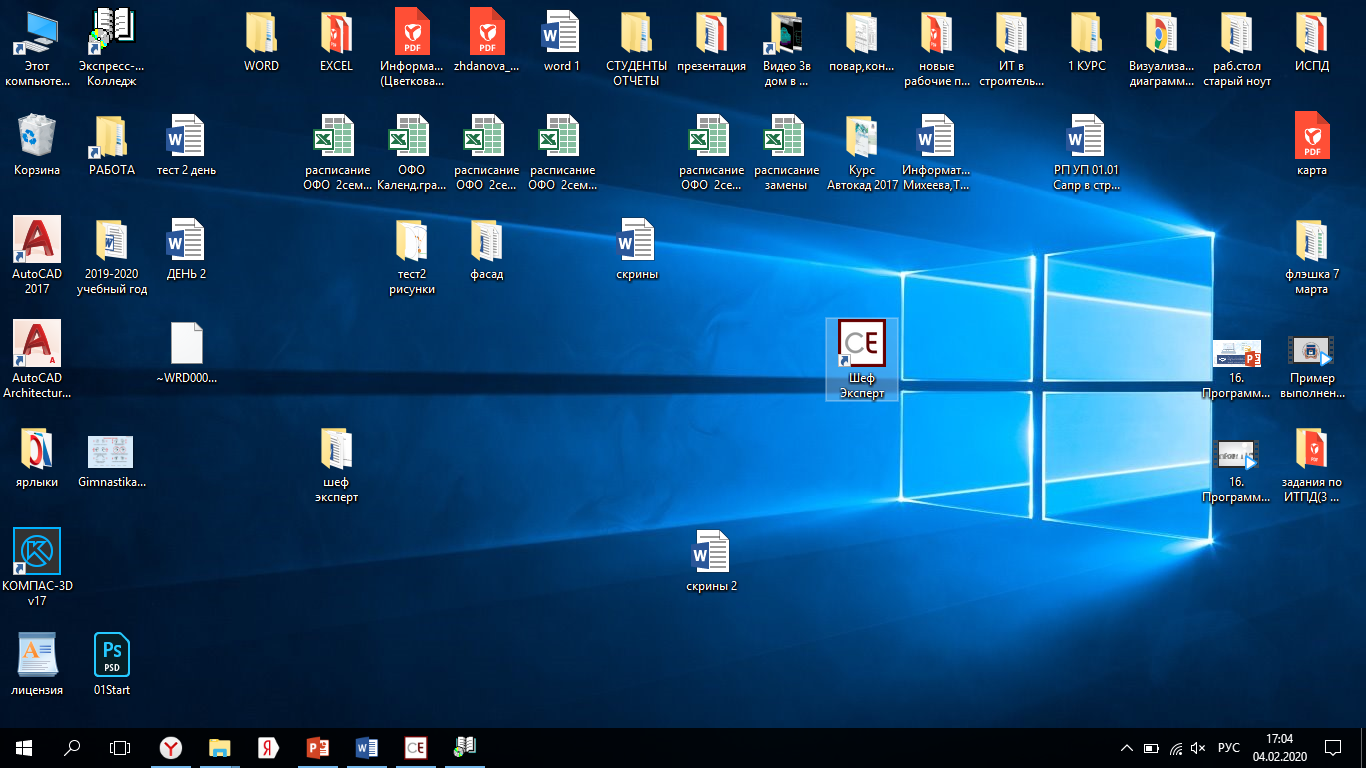Select the скрины Word document

point(637,250)
